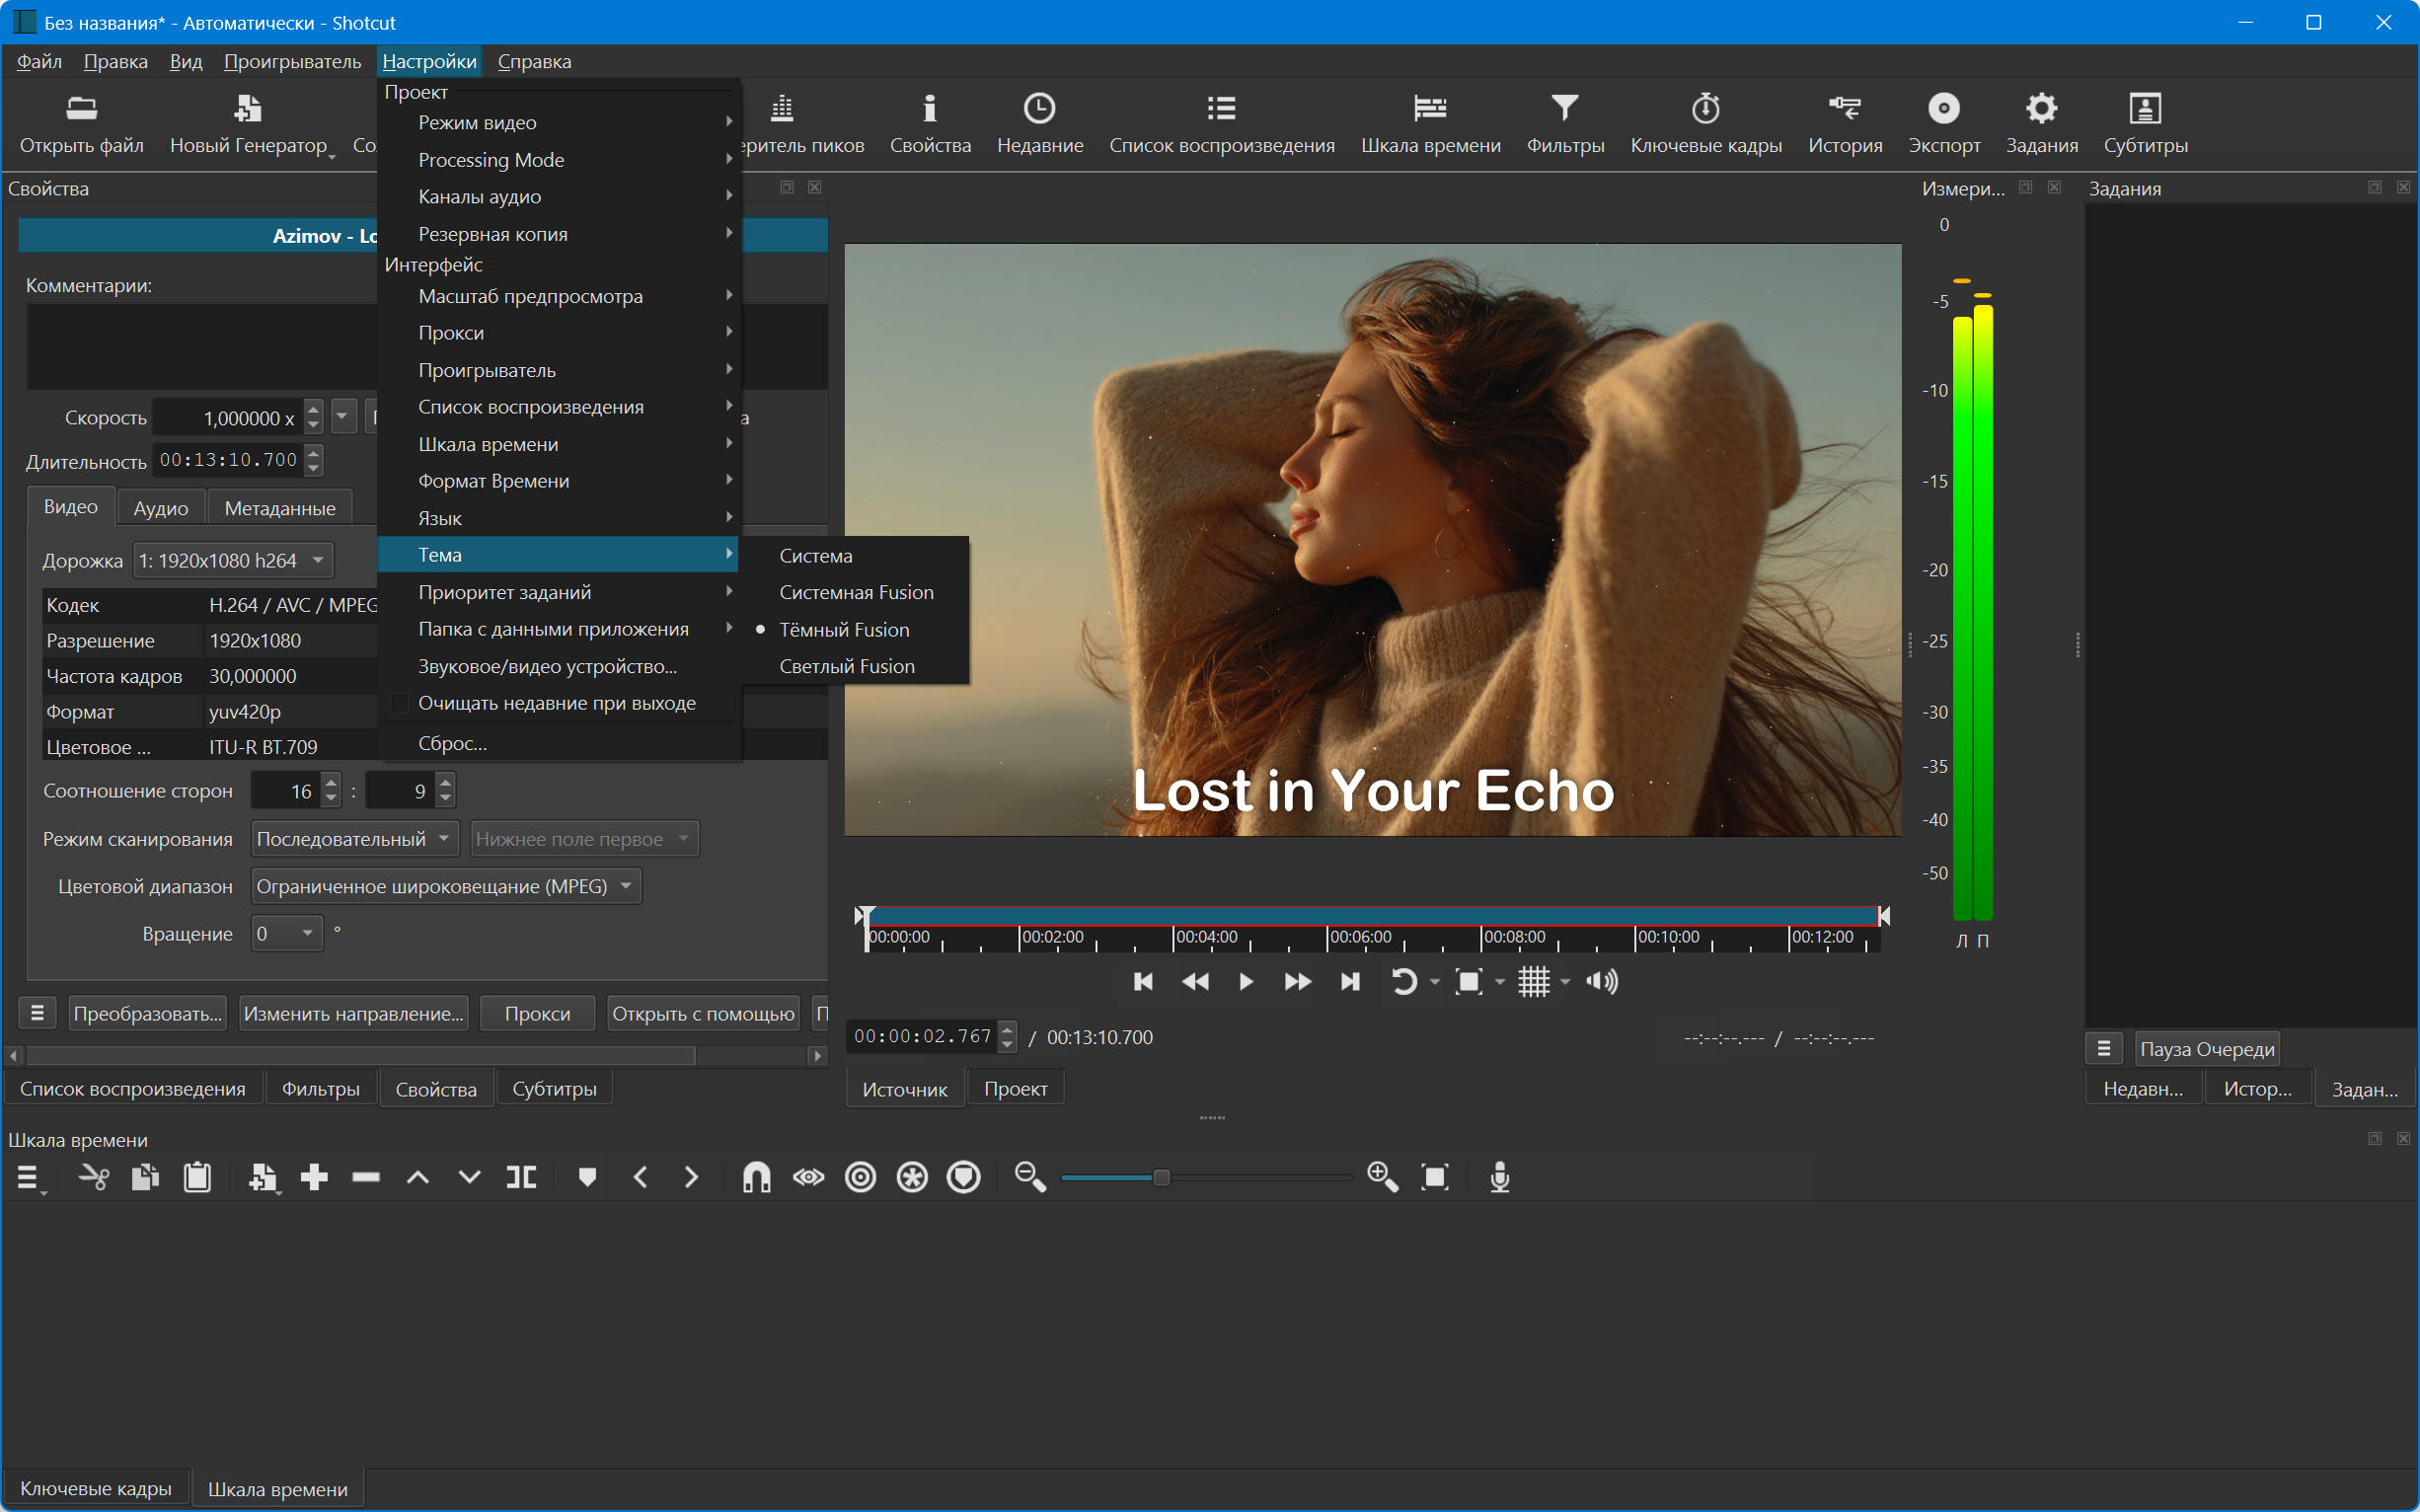Open the Дорожка 1920x1080 h264 dropdown
The image size is (2420, 1512).
[232, 560]
